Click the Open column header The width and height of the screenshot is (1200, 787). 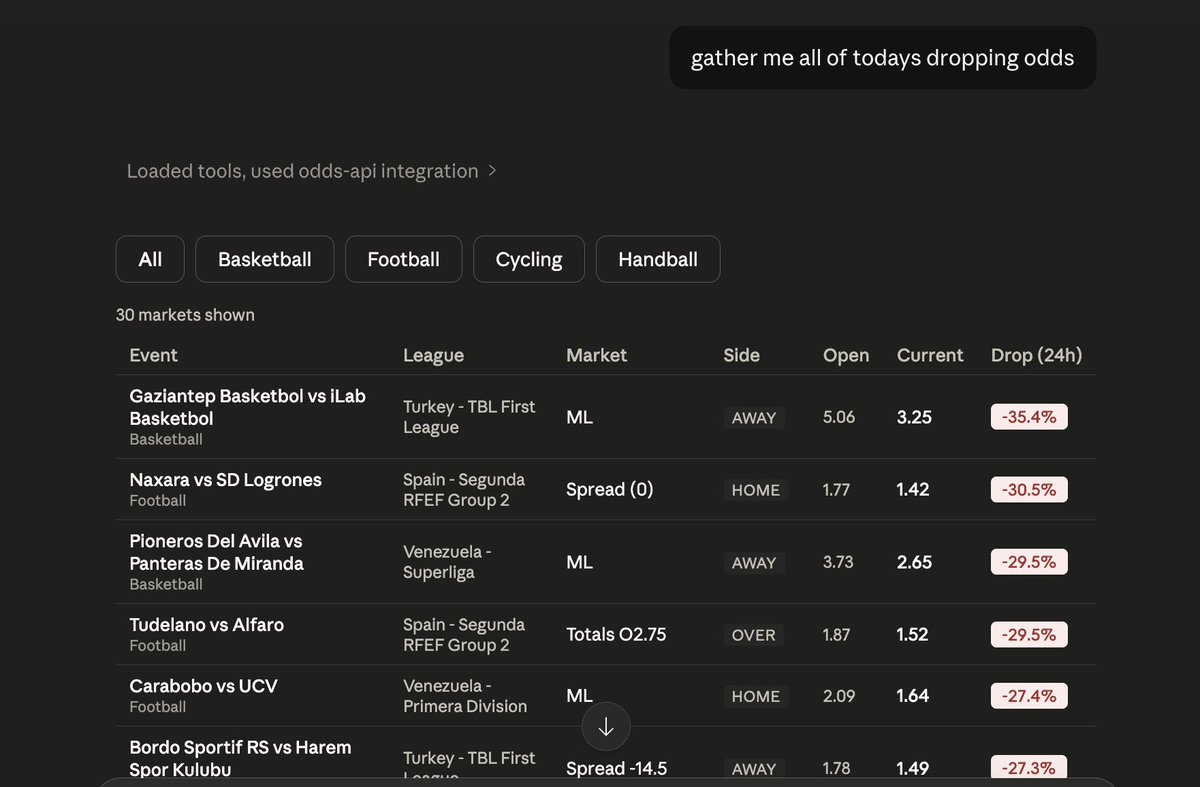(x=846, y=355)
